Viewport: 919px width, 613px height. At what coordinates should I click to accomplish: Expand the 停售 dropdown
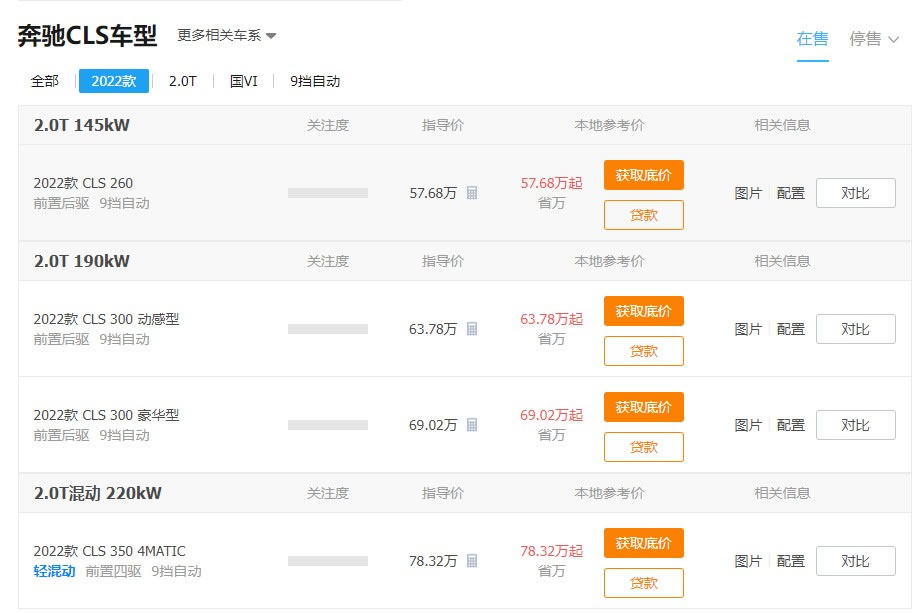coord(874,39)
